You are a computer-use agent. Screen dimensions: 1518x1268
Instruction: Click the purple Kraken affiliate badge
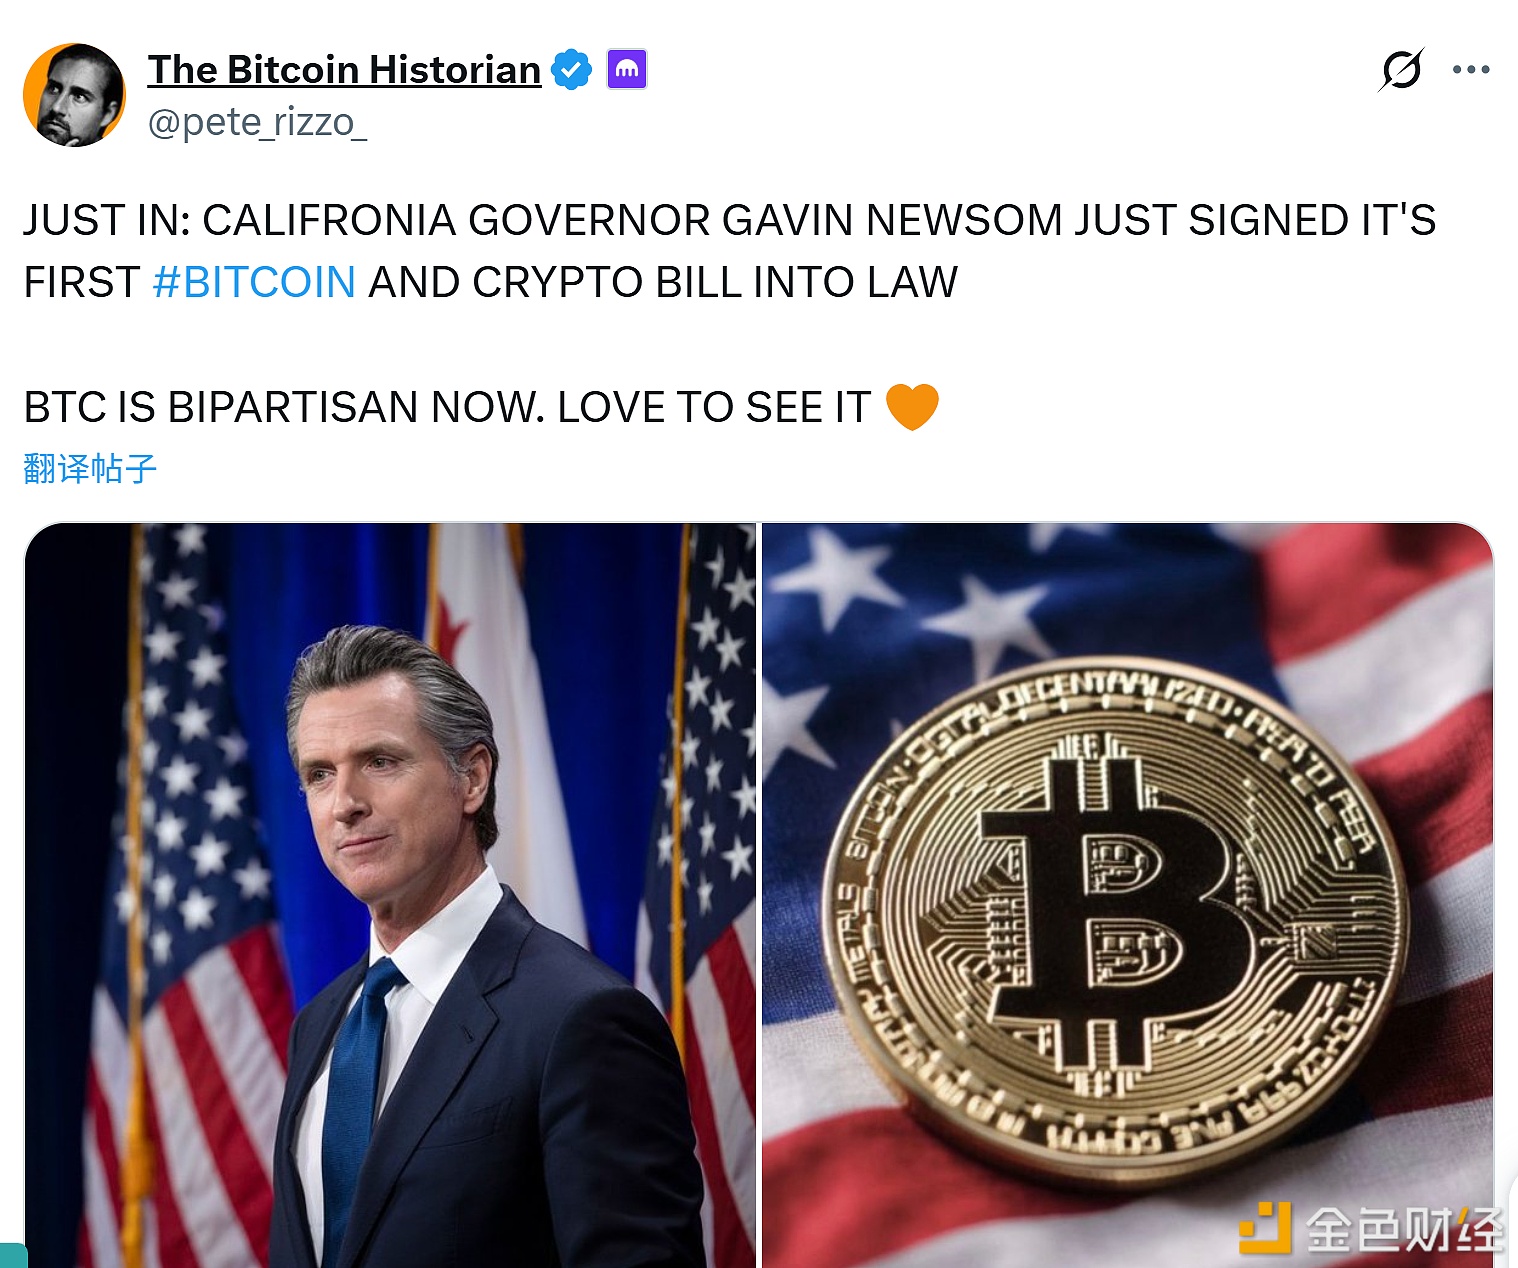(x=627, y=69)
